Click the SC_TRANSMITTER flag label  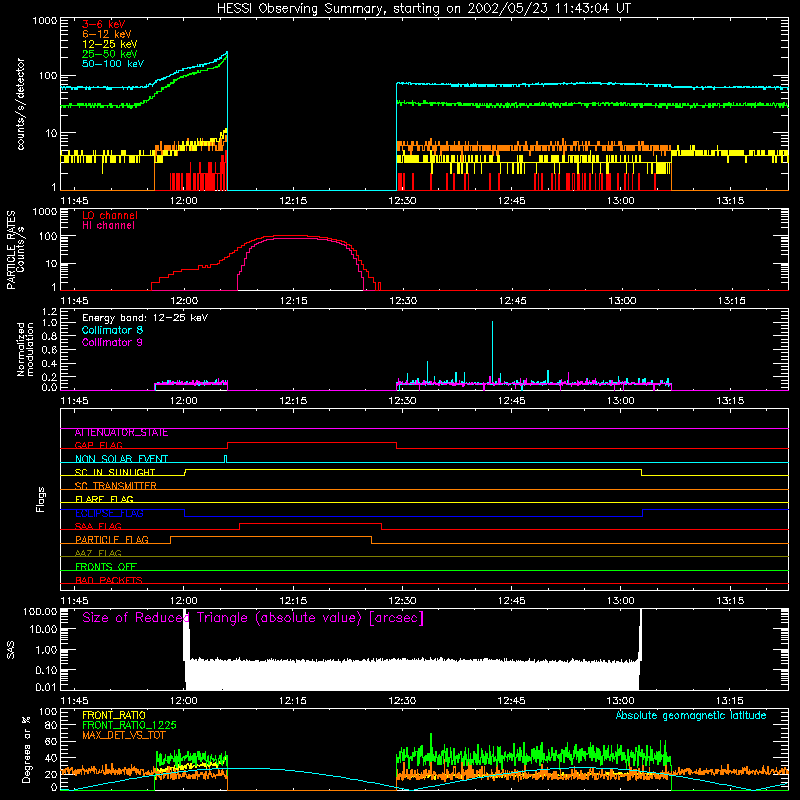(116, 486)
